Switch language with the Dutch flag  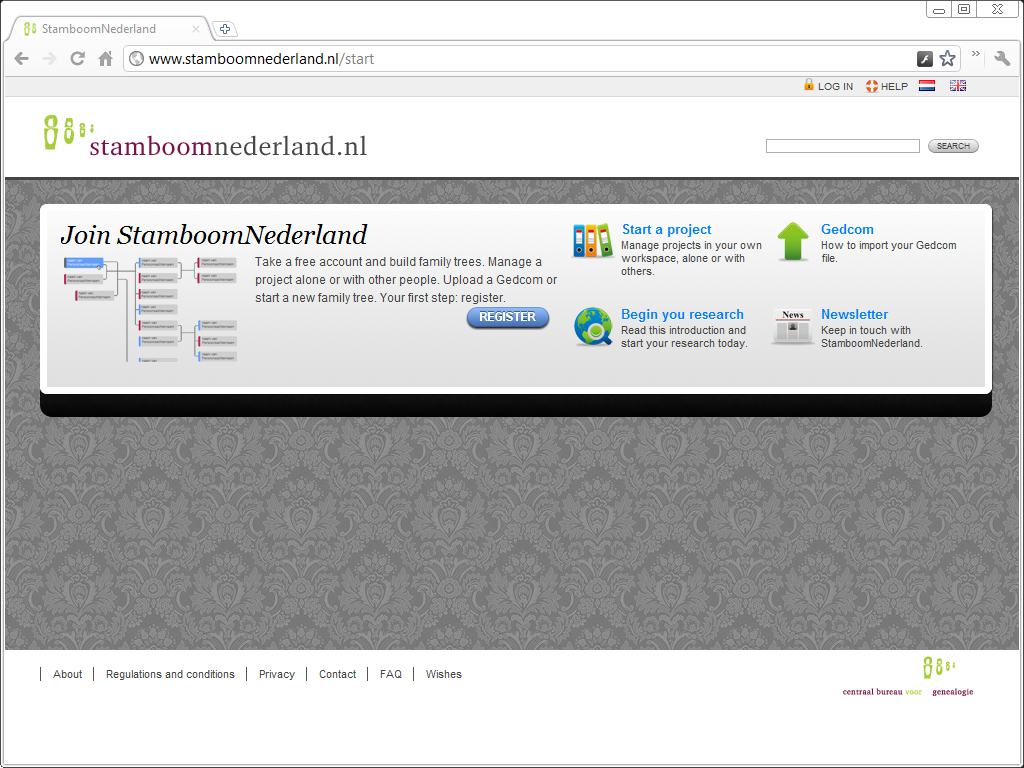(927, 86)
